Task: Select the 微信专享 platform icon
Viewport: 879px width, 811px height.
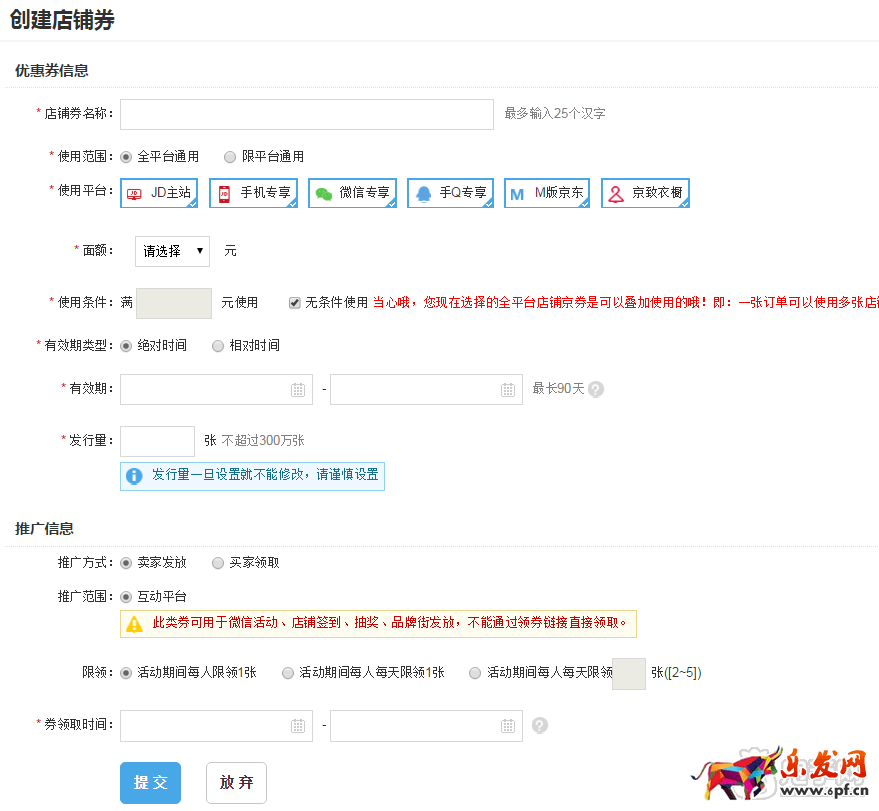Action: pyautogui.click(x=352, y=194)
